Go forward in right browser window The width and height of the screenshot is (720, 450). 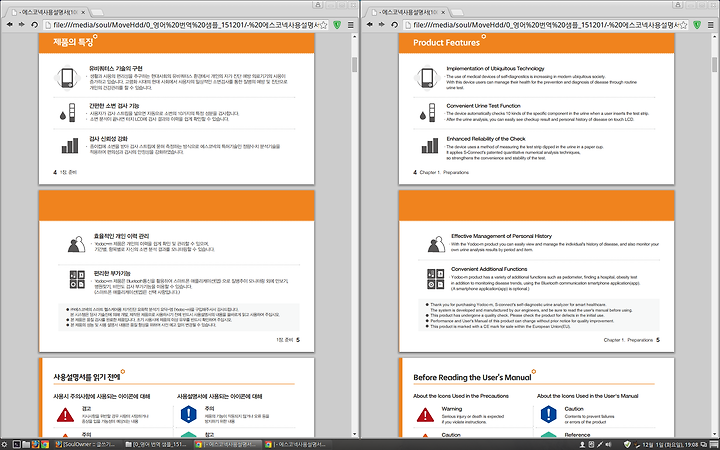tap(382, 25)
